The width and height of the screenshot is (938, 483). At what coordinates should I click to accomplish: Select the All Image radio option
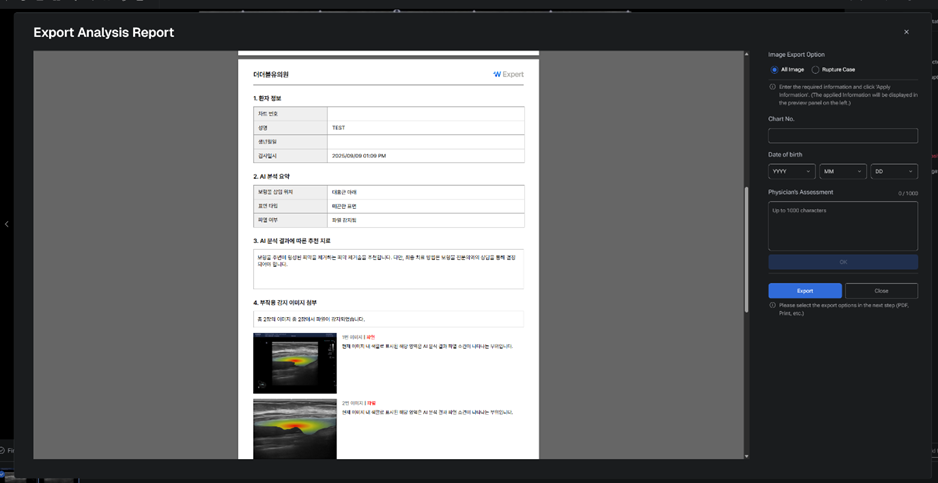775,70
